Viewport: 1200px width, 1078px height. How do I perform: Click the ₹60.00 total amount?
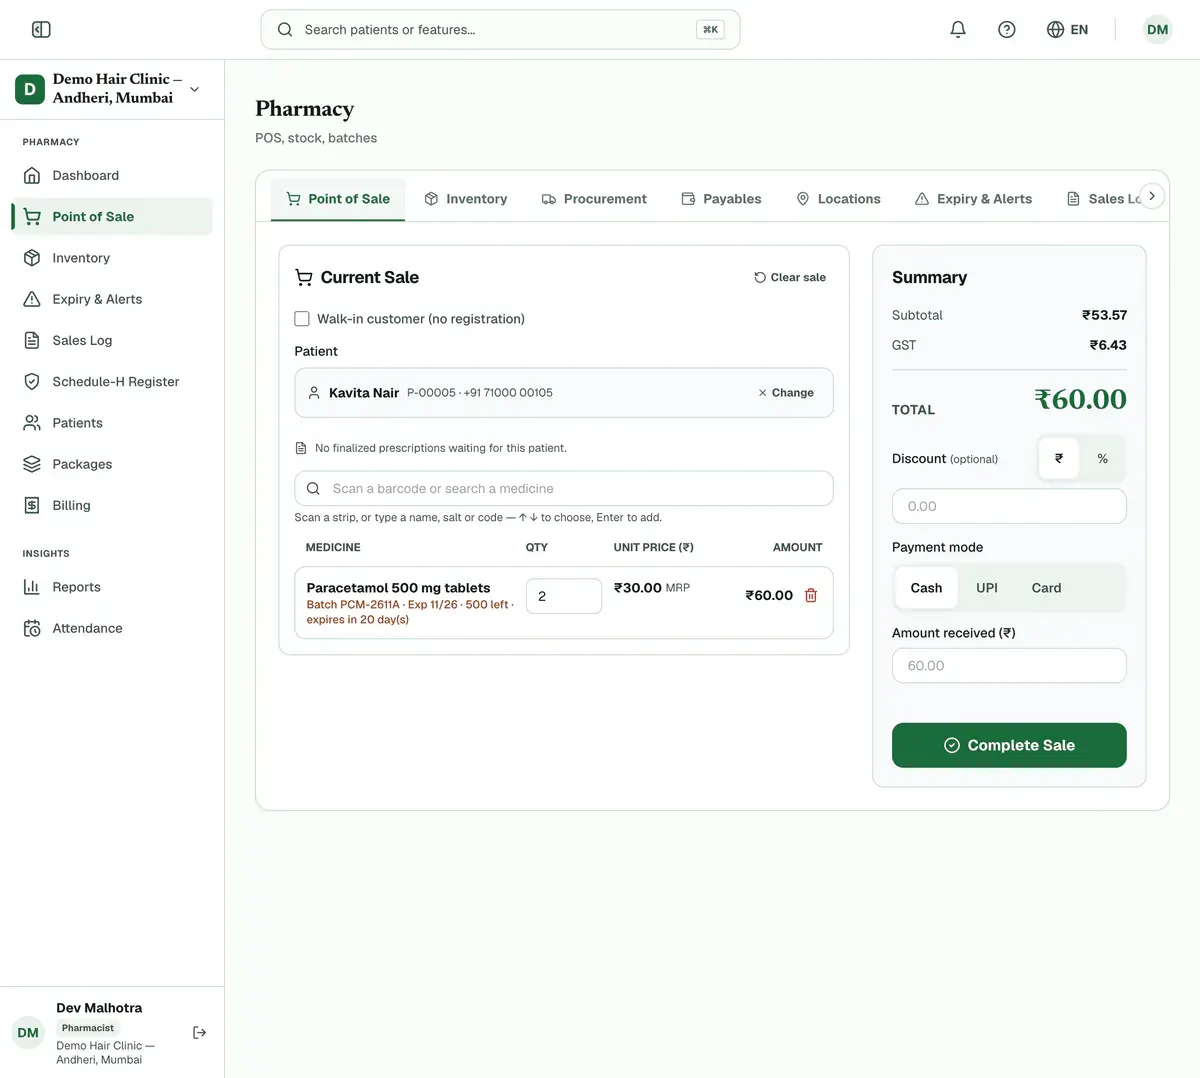(1081, 399)
